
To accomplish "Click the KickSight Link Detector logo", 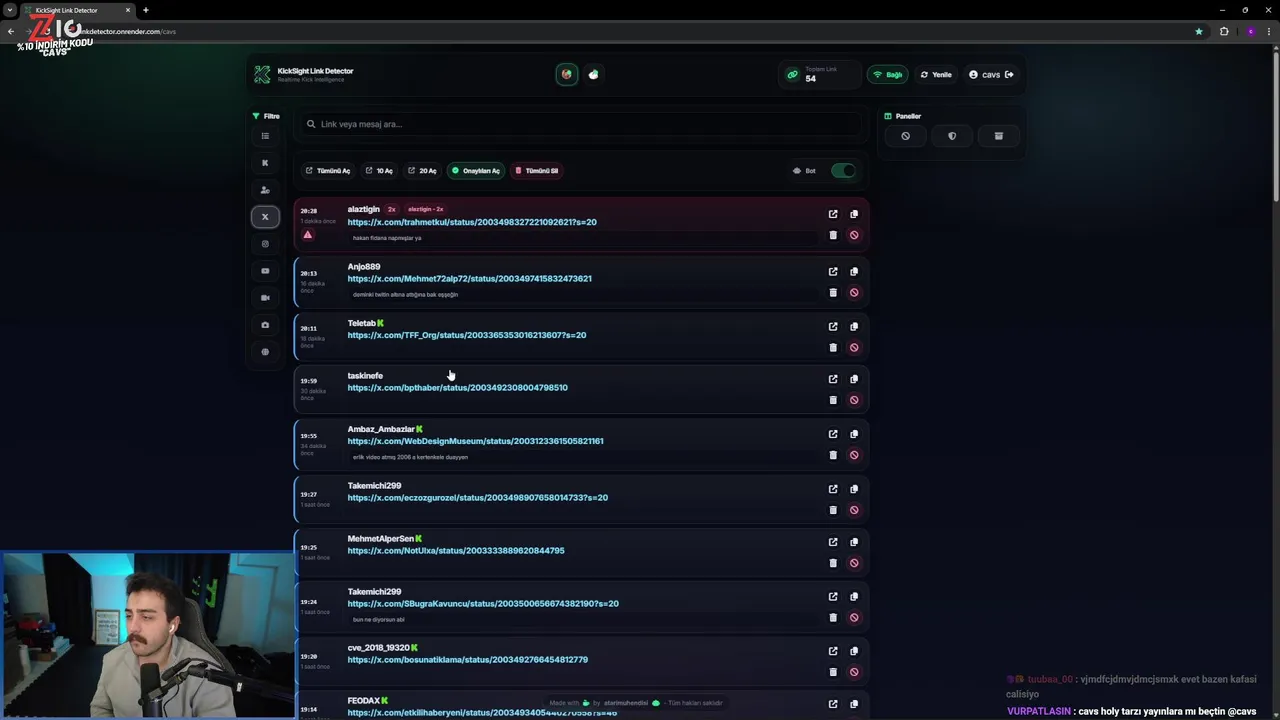I will point(262,75).
